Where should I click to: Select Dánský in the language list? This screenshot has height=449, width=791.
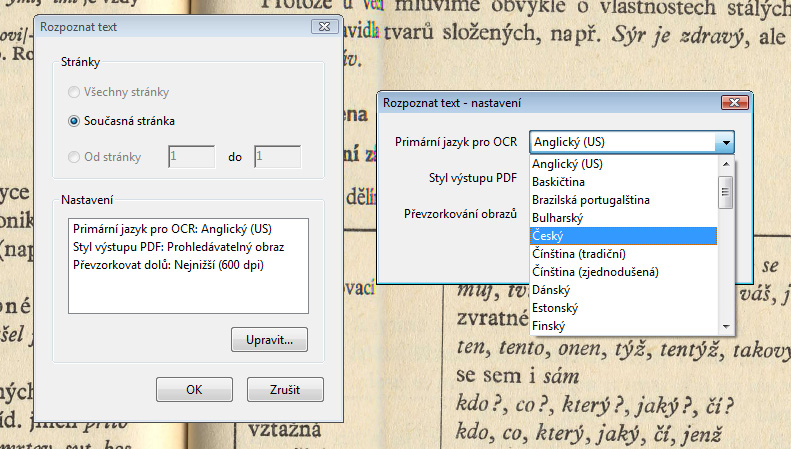click(x=623, y=290)
